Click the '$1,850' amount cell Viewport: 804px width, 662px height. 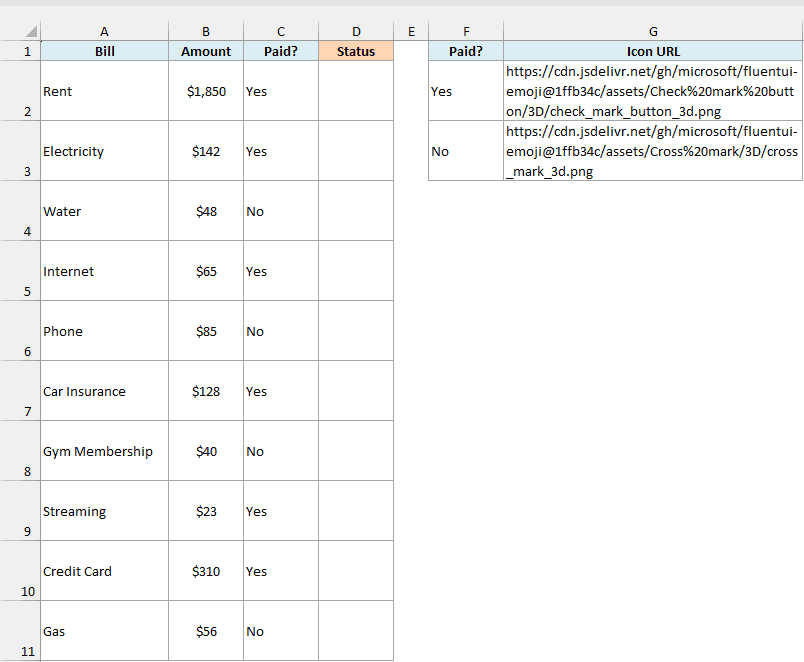pos(206,91)
